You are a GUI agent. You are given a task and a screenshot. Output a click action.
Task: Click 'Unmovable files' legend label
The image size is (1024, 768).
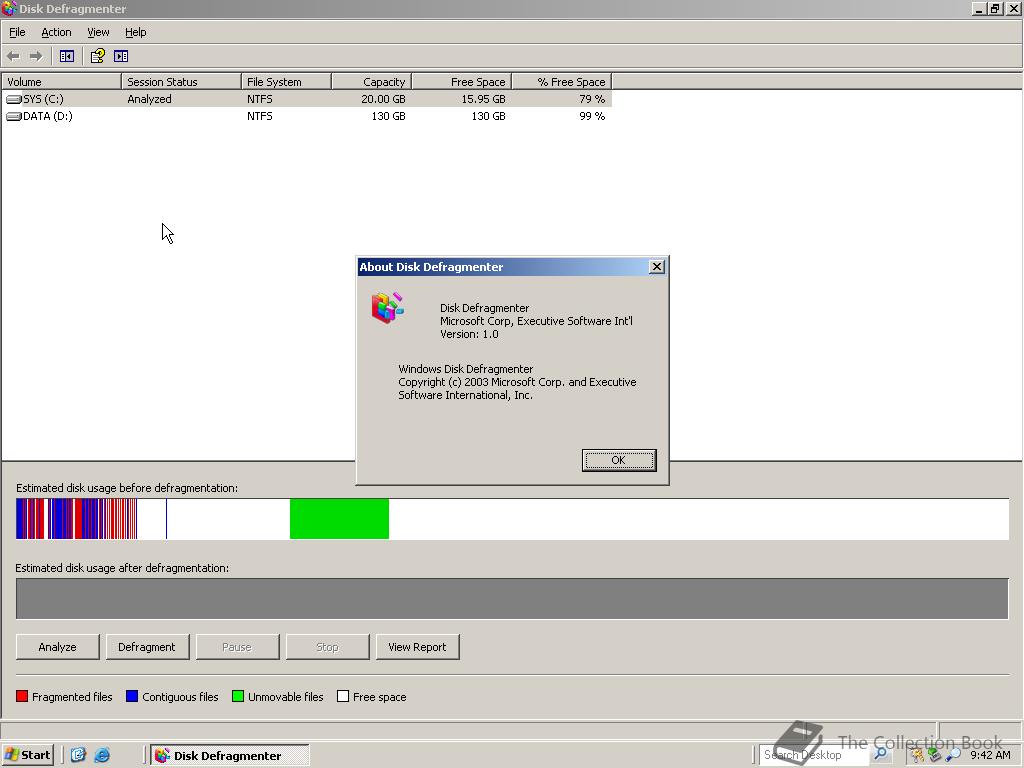coord(286,697)
